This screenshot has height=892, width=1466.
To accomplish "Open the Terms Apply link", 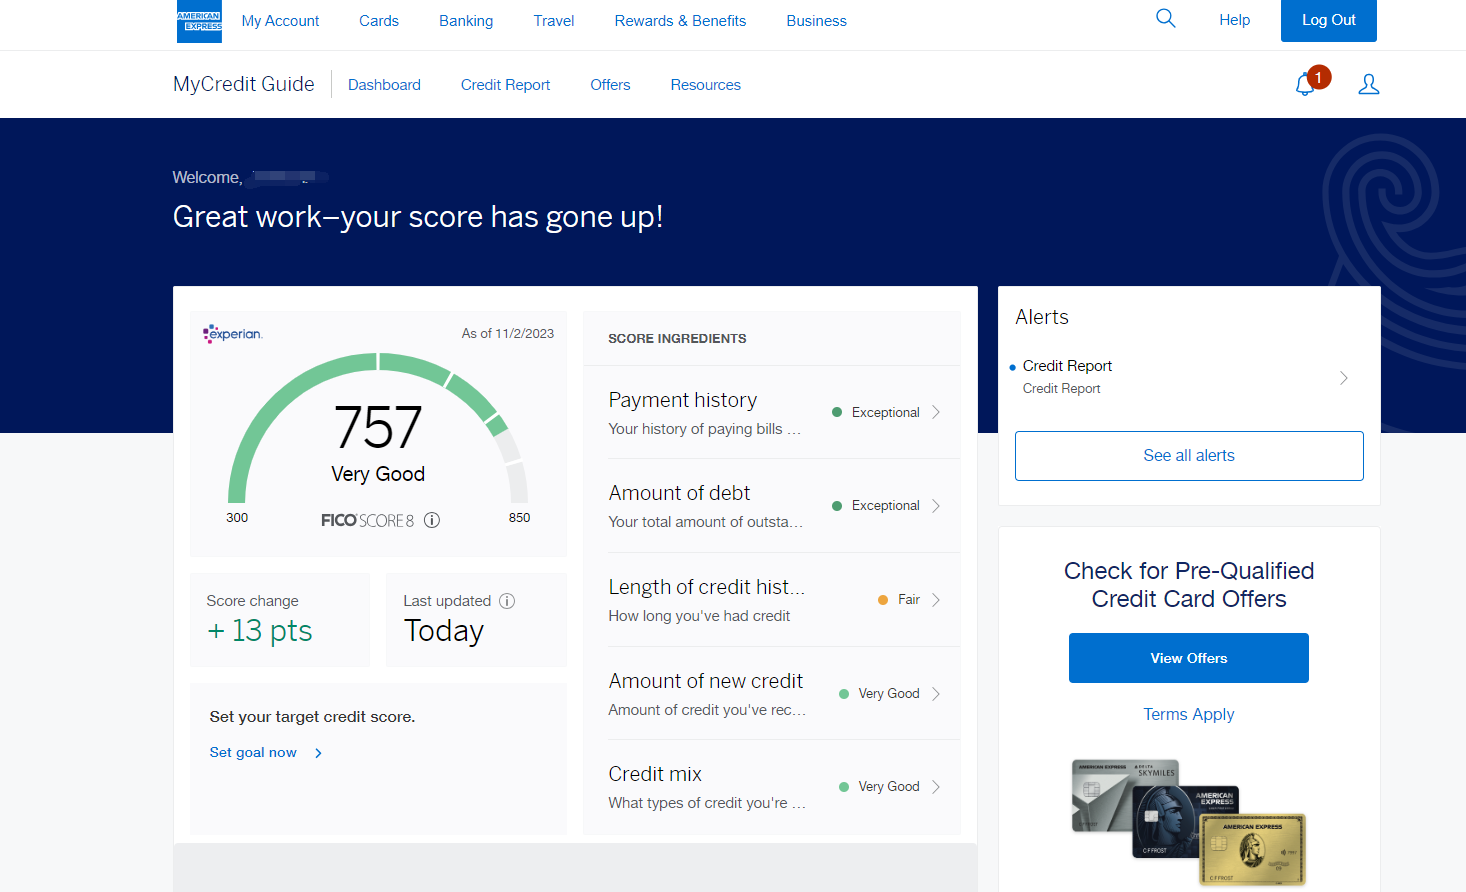I will coord(1188,714).
